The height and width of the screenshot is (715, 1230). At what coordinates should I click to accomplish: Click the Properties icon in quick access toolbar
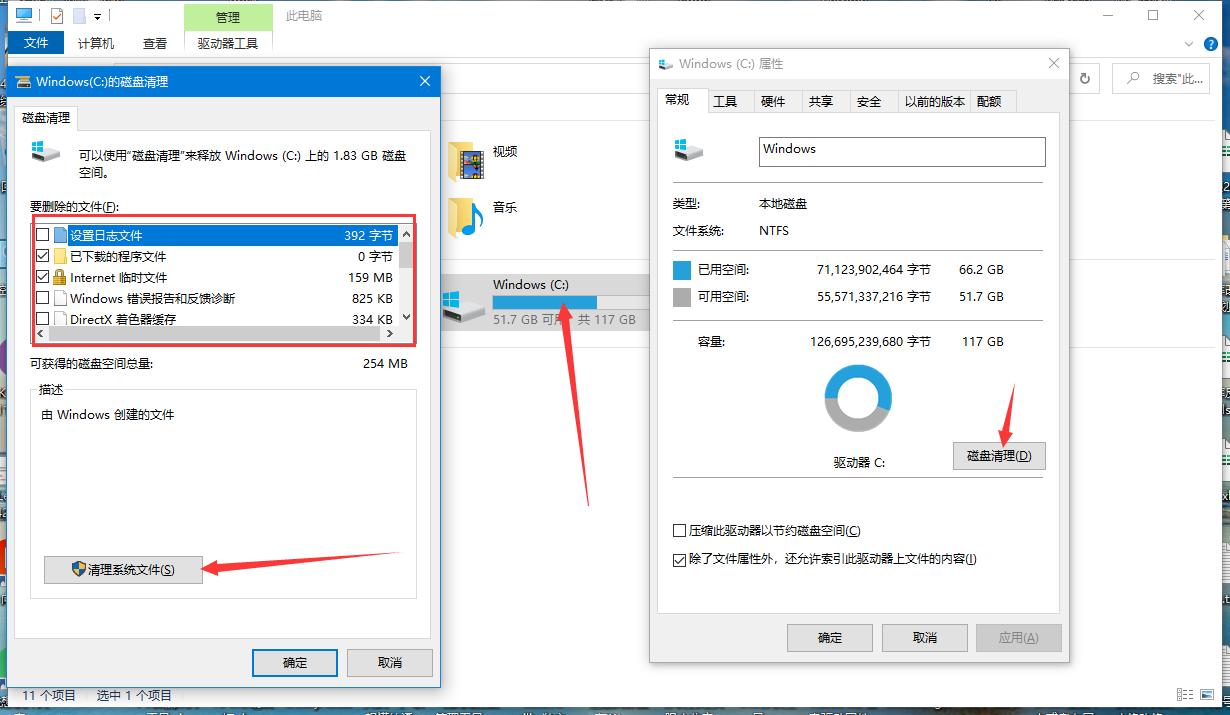(56, 14)
